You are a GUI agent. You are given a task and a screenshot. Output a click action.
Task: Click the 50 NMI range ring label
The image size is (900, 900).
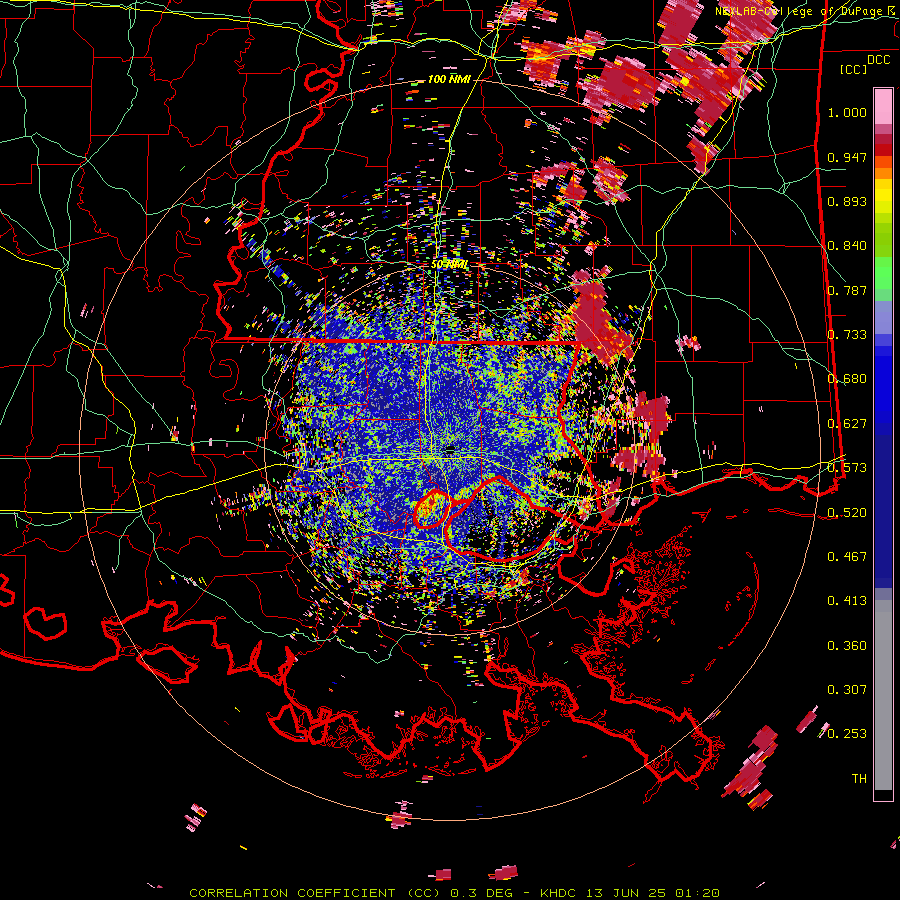pyautogui.click(x=450, y=265)
